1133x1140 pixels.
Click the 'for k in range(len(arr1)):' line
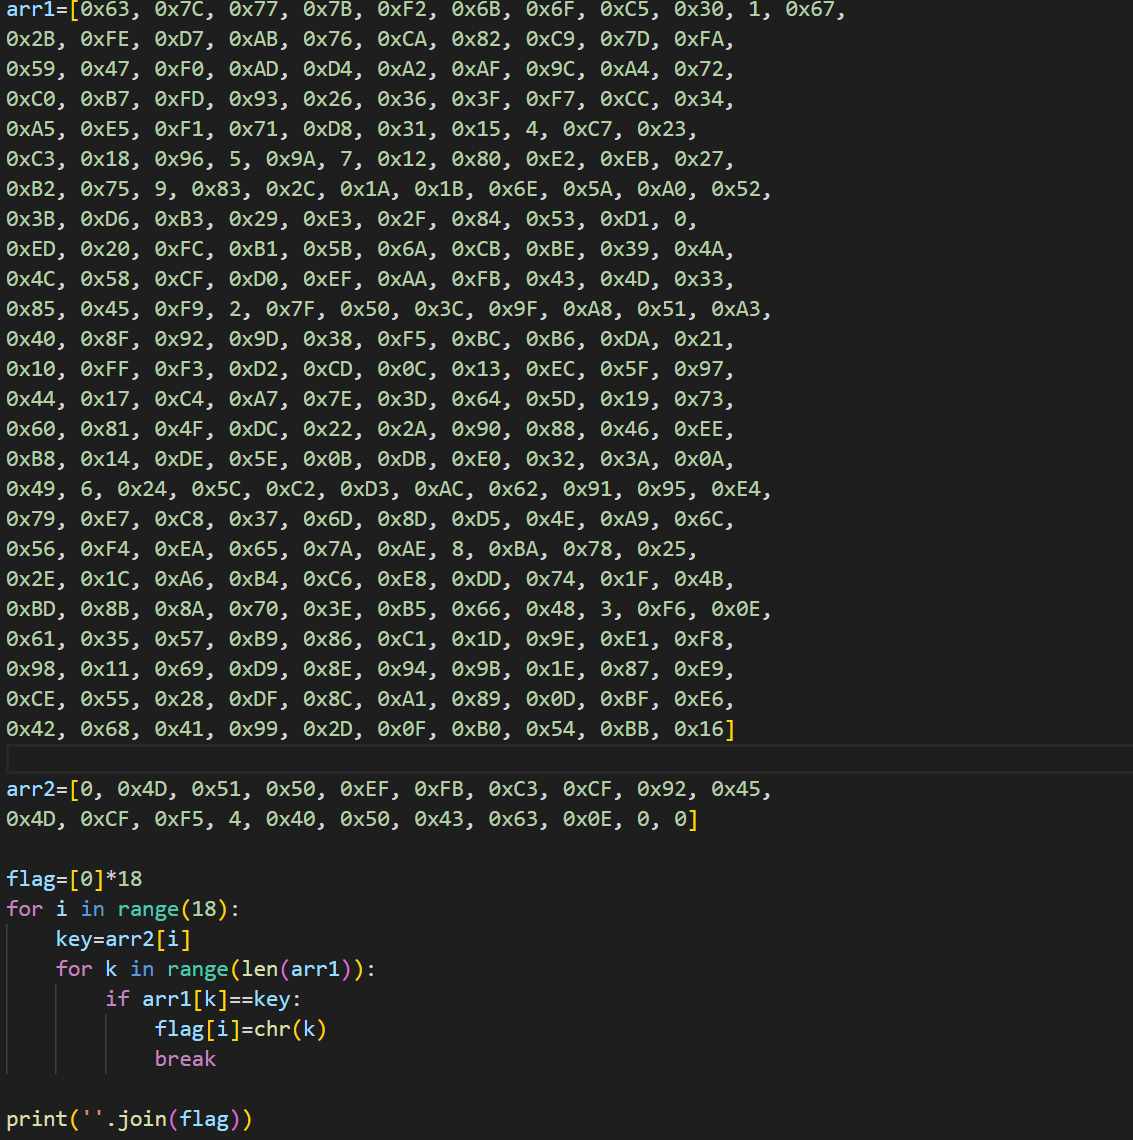[215, 969]
